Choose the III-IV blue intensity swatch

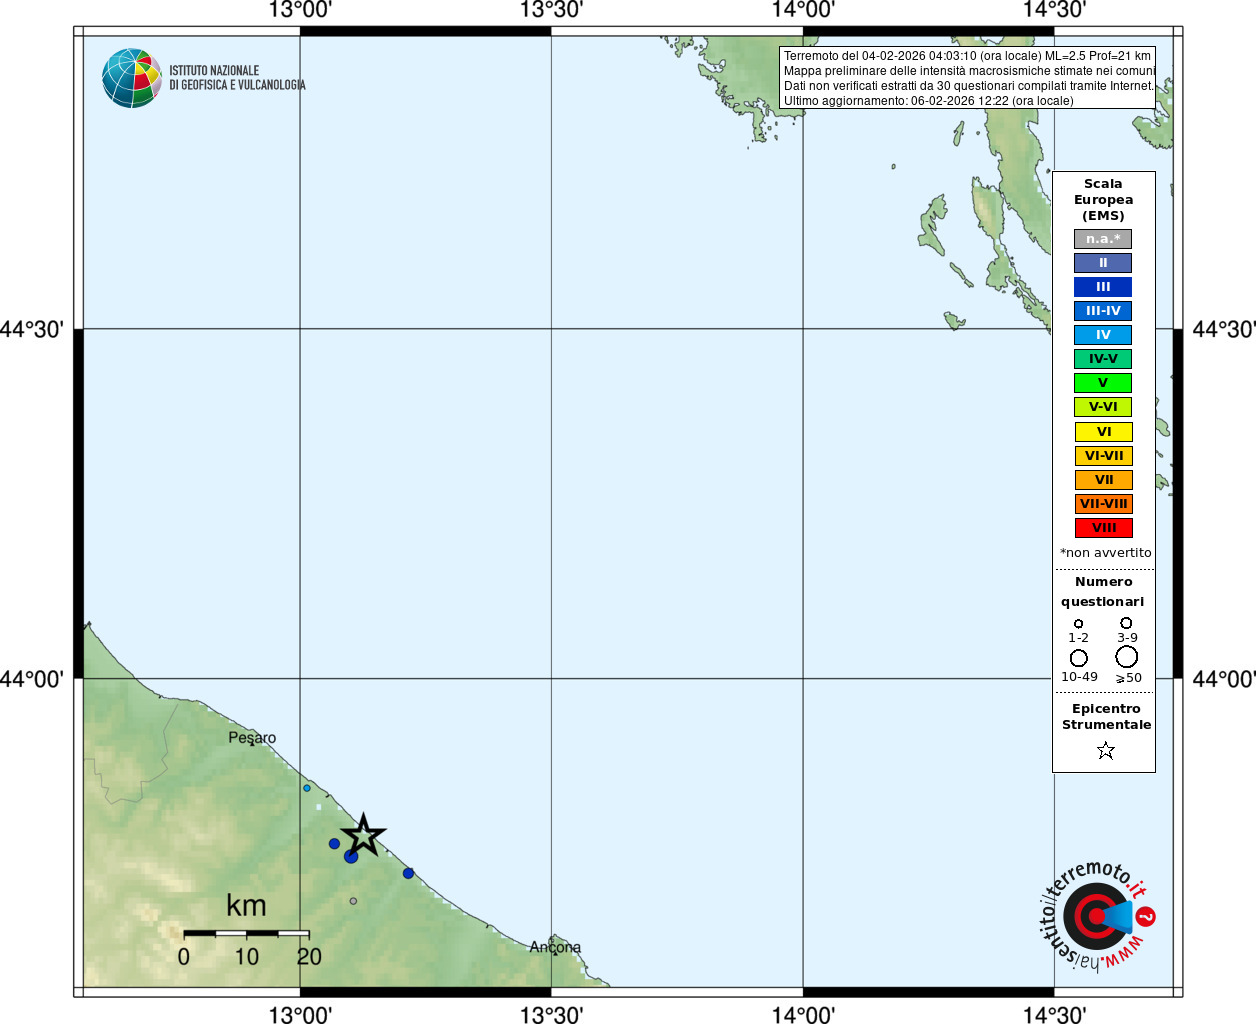pyautogui.click(x=1103, y=311)
